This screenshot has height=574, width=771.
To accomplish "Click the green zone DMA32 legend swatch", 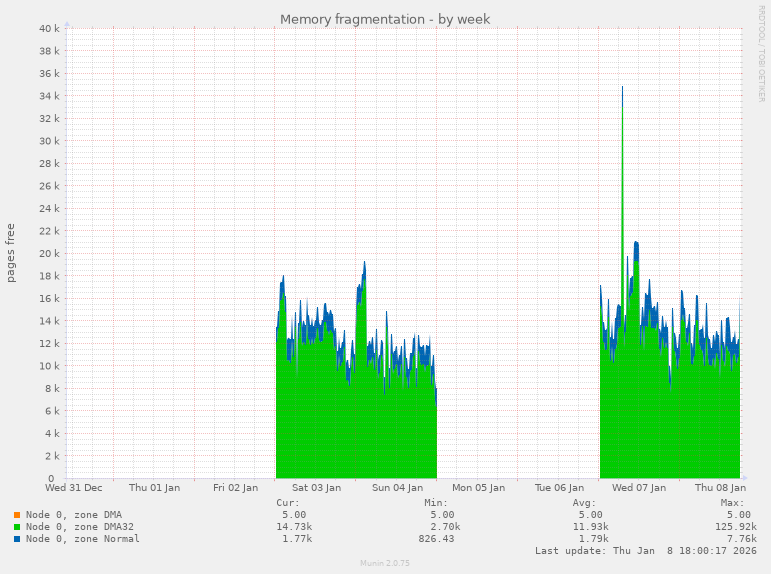I will (x=17, y=527).
